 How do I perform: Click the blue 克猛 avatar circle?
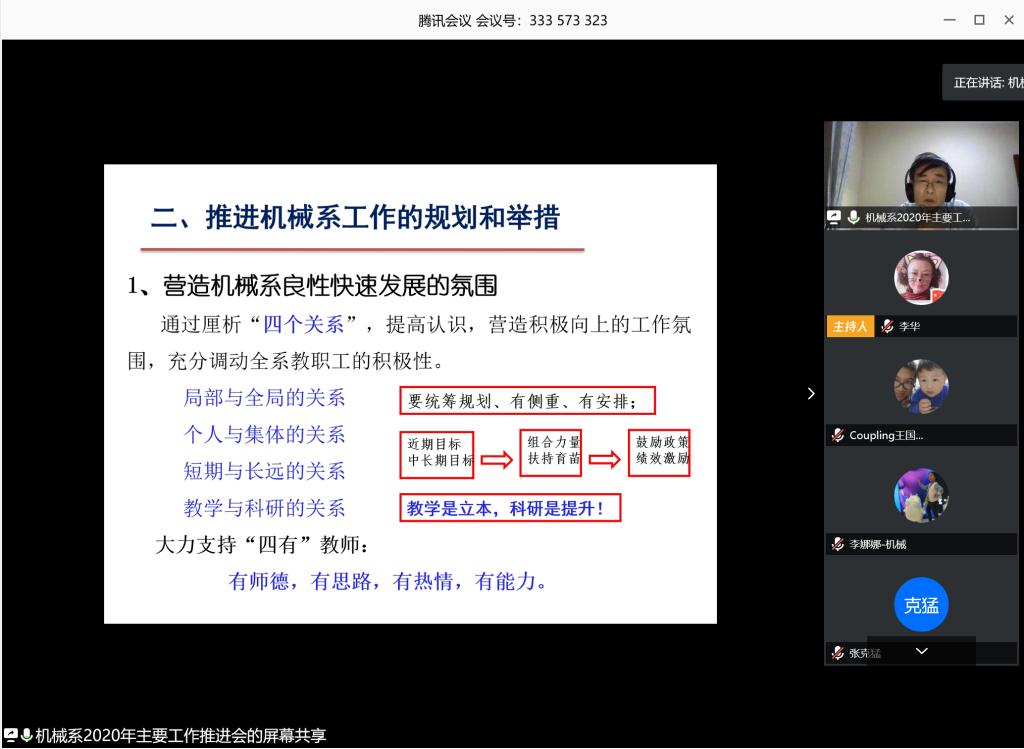pyautogui.click(x=920, y=604)
